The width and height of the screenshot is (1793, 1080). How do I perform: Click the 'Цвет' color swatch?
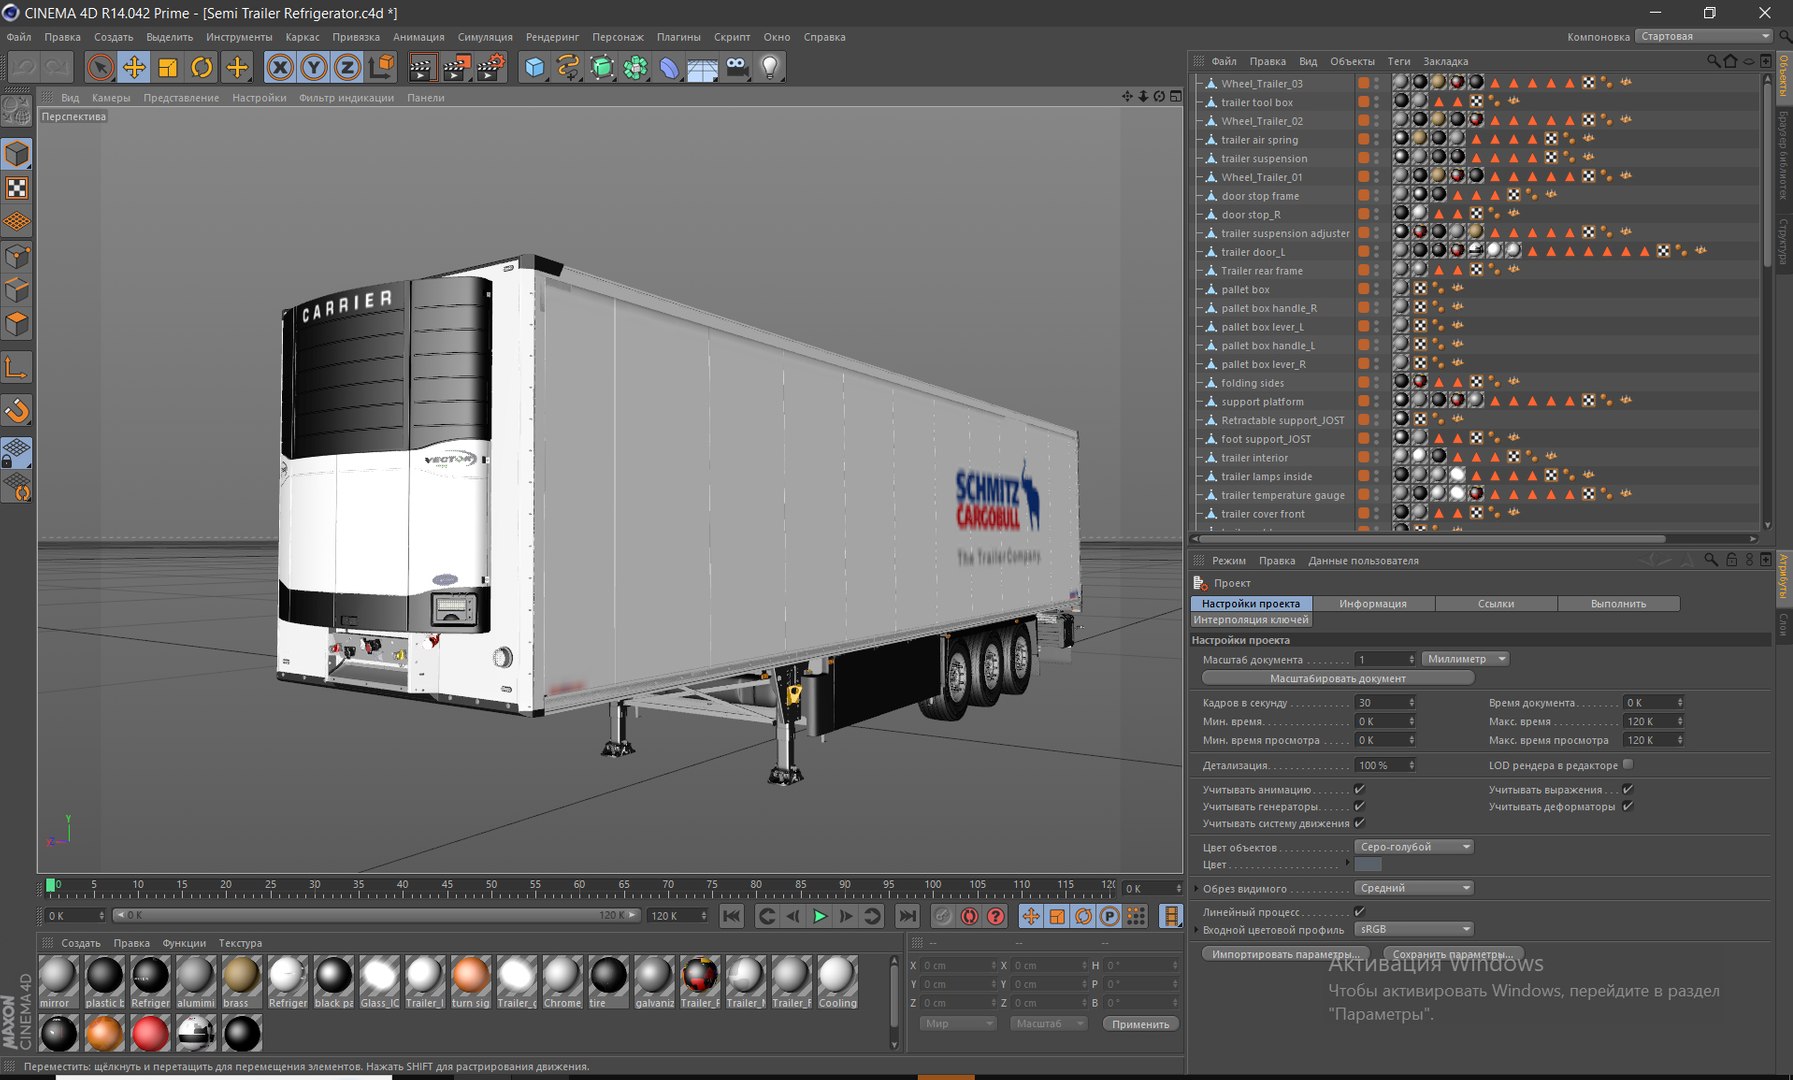(1368, 864)
